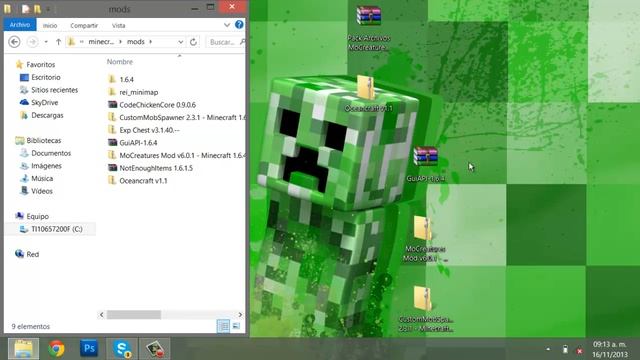Screen dimensions: 640x360
Task: Select MoCreatures Mod desktop zip icon
Action: 424,239
